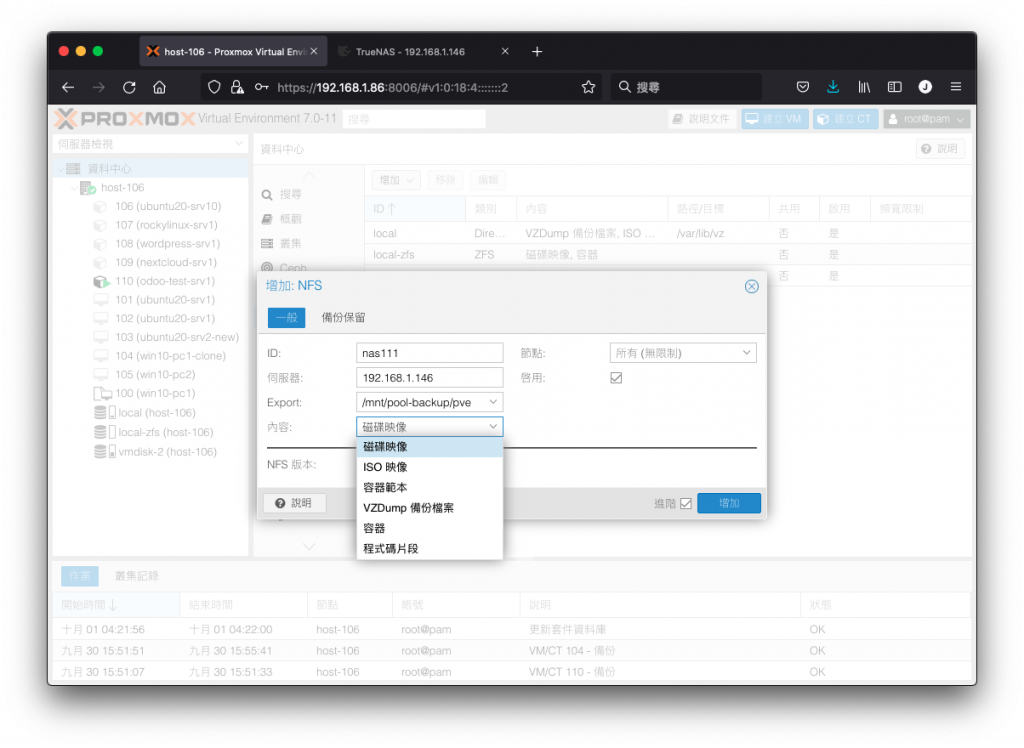Collapse the 資料中心 tree node

click(60, 169)
